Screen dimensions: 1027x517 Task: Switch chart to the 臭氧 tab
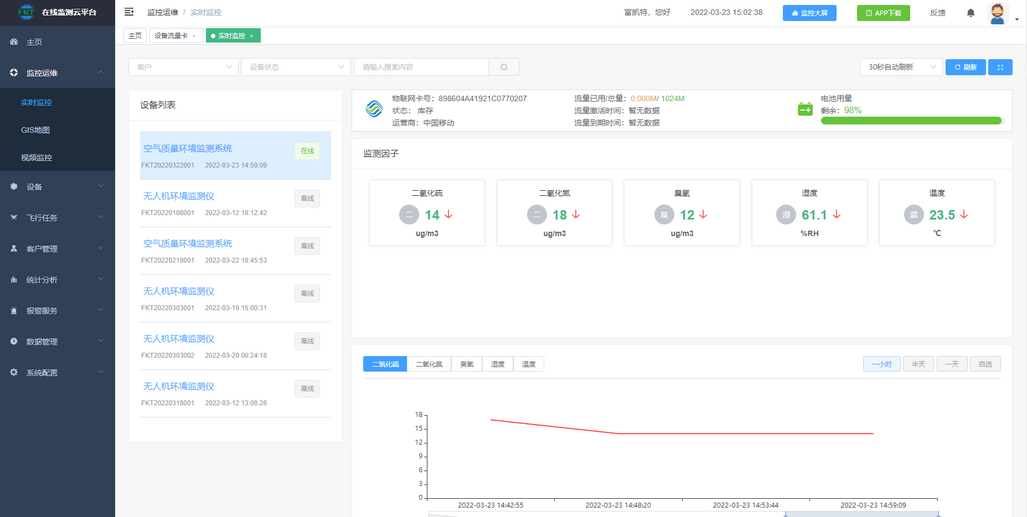coord(467,364)
